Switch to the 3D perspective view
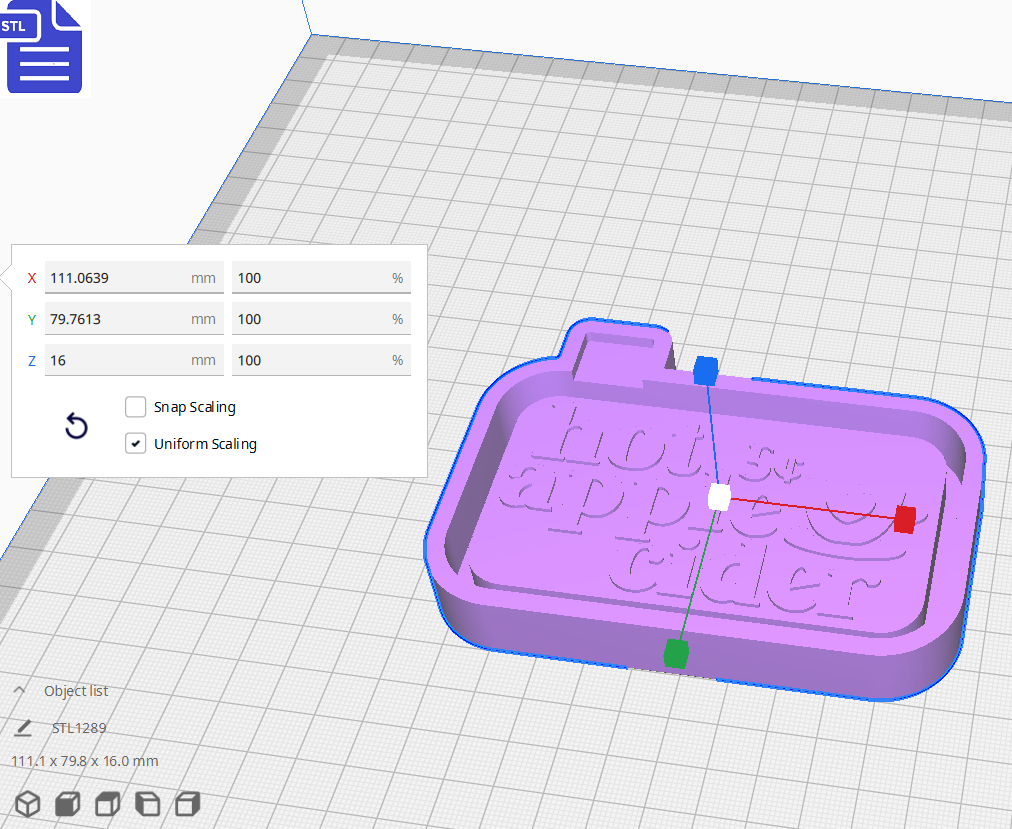 (27, 803)
